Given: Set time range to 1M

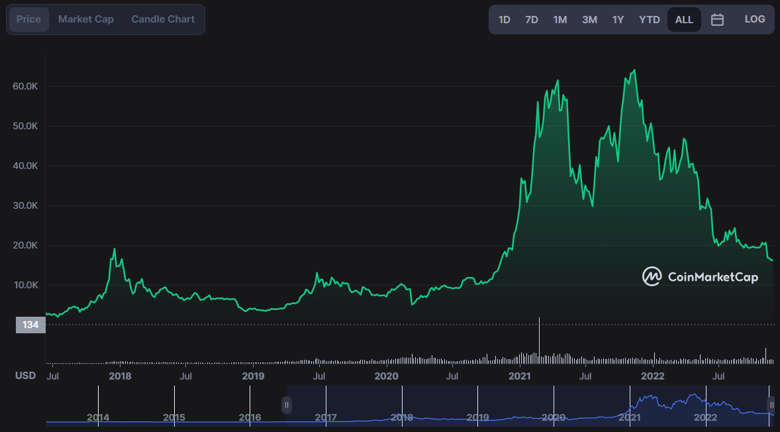Looking at the screenshot, I should point(560,19).
